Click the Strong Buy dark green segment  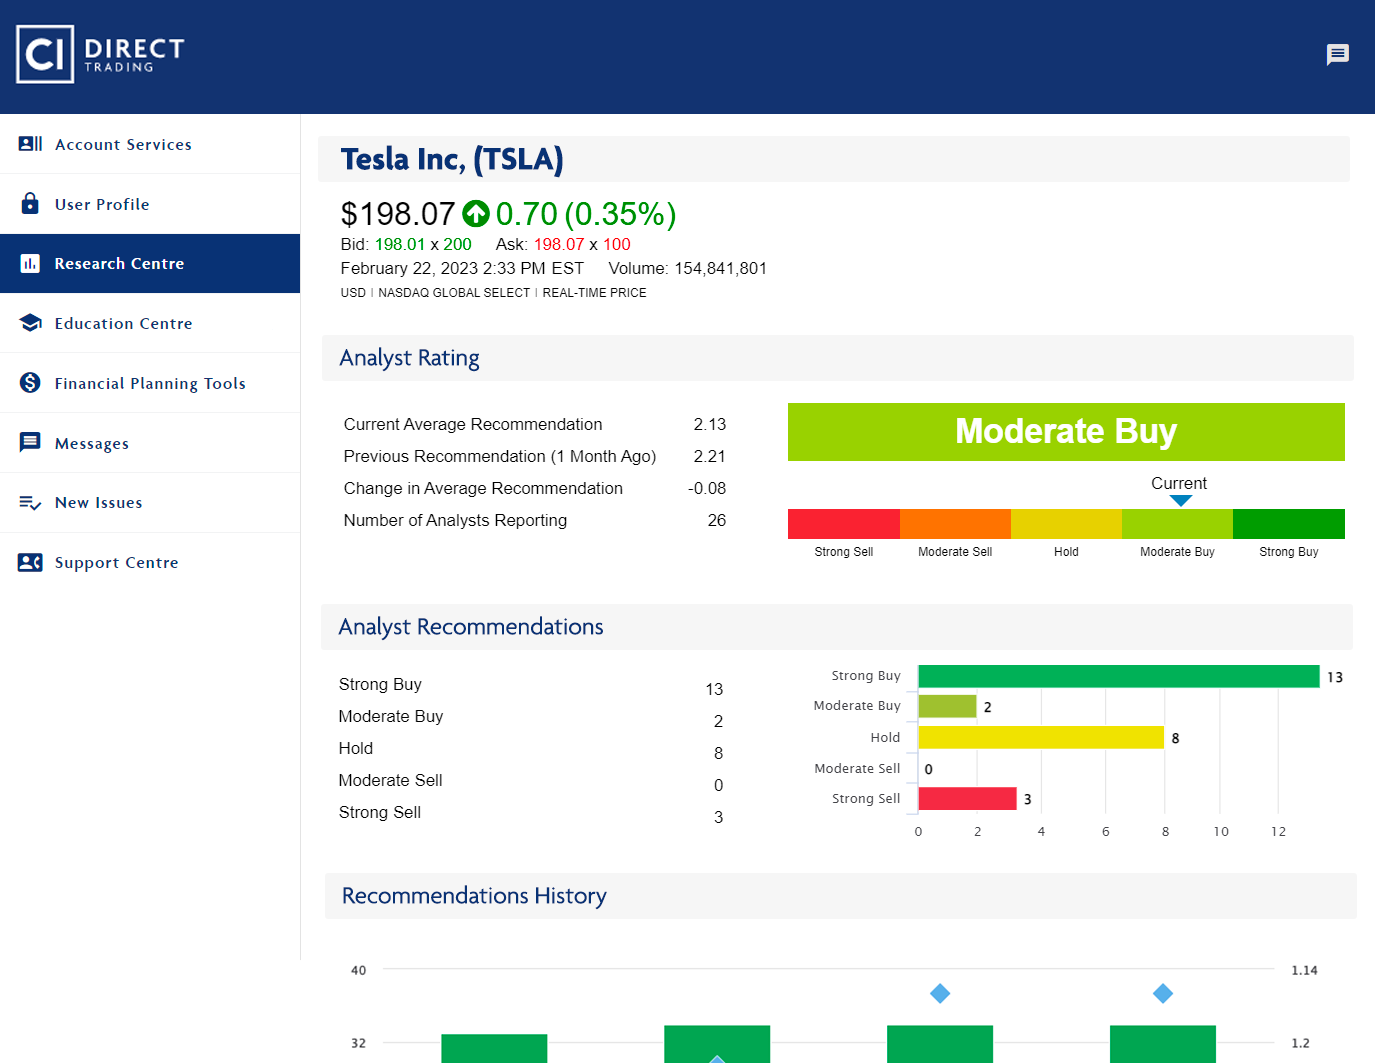point(1288,524)
